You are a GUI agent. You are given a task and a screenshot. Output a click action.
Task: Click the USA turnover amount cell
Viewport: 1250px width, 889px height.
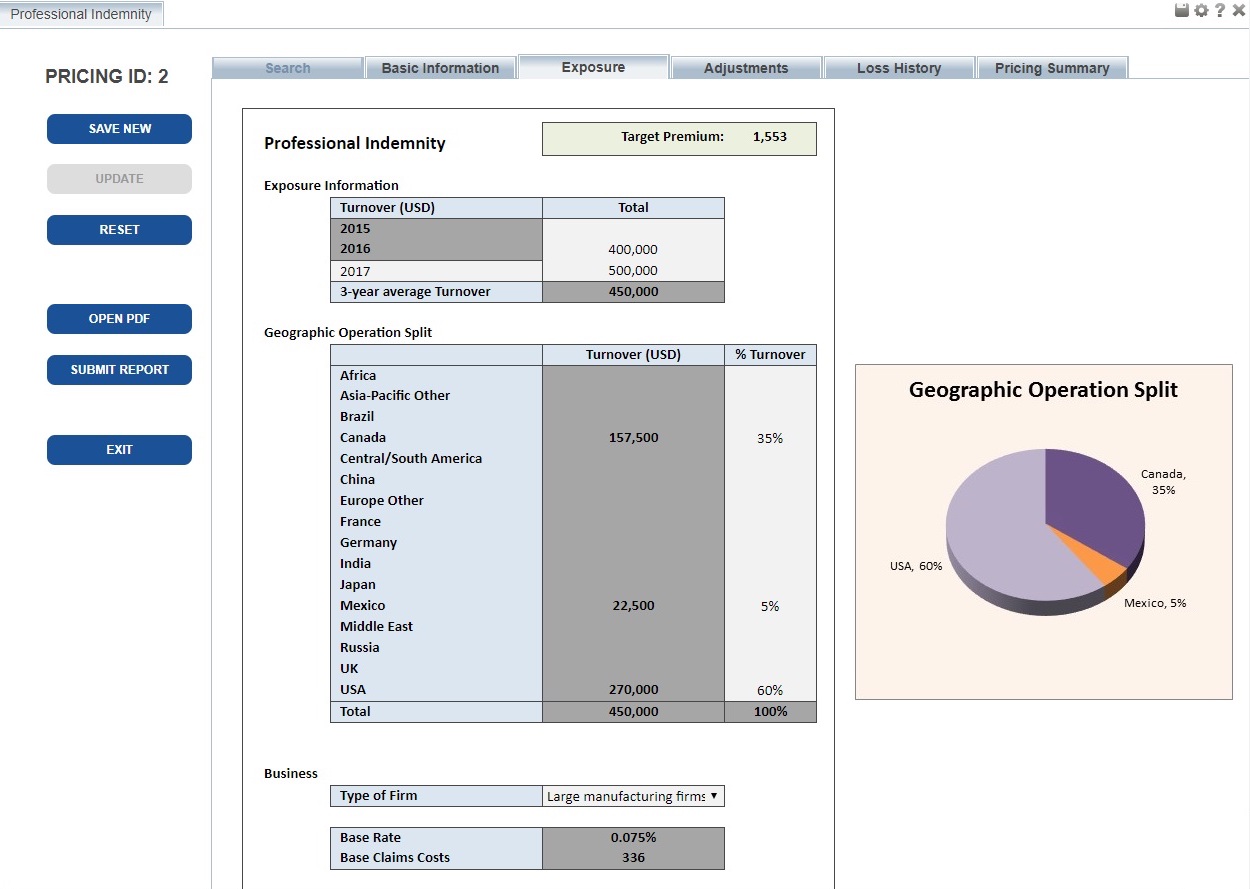point(633,689)
